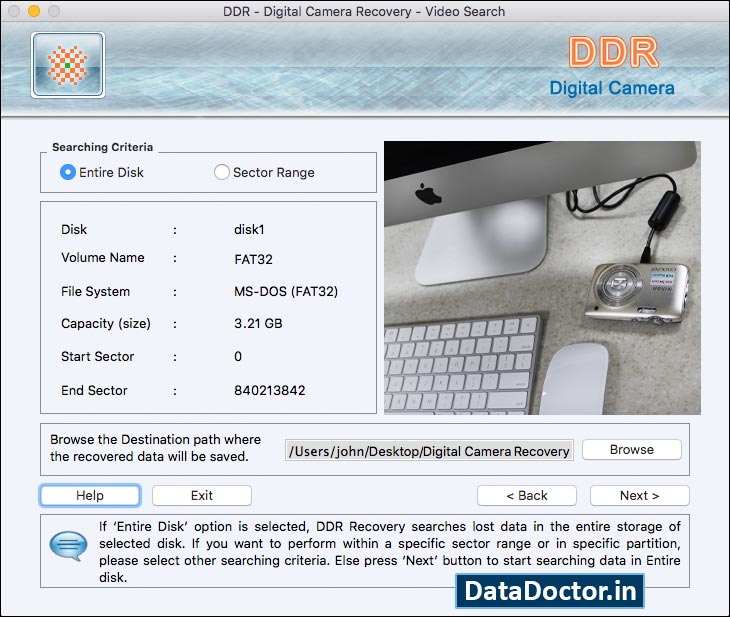Go to the previous step with Back
Image resolution: width=730 pixels, height=617 pixels.
point(526,496)
